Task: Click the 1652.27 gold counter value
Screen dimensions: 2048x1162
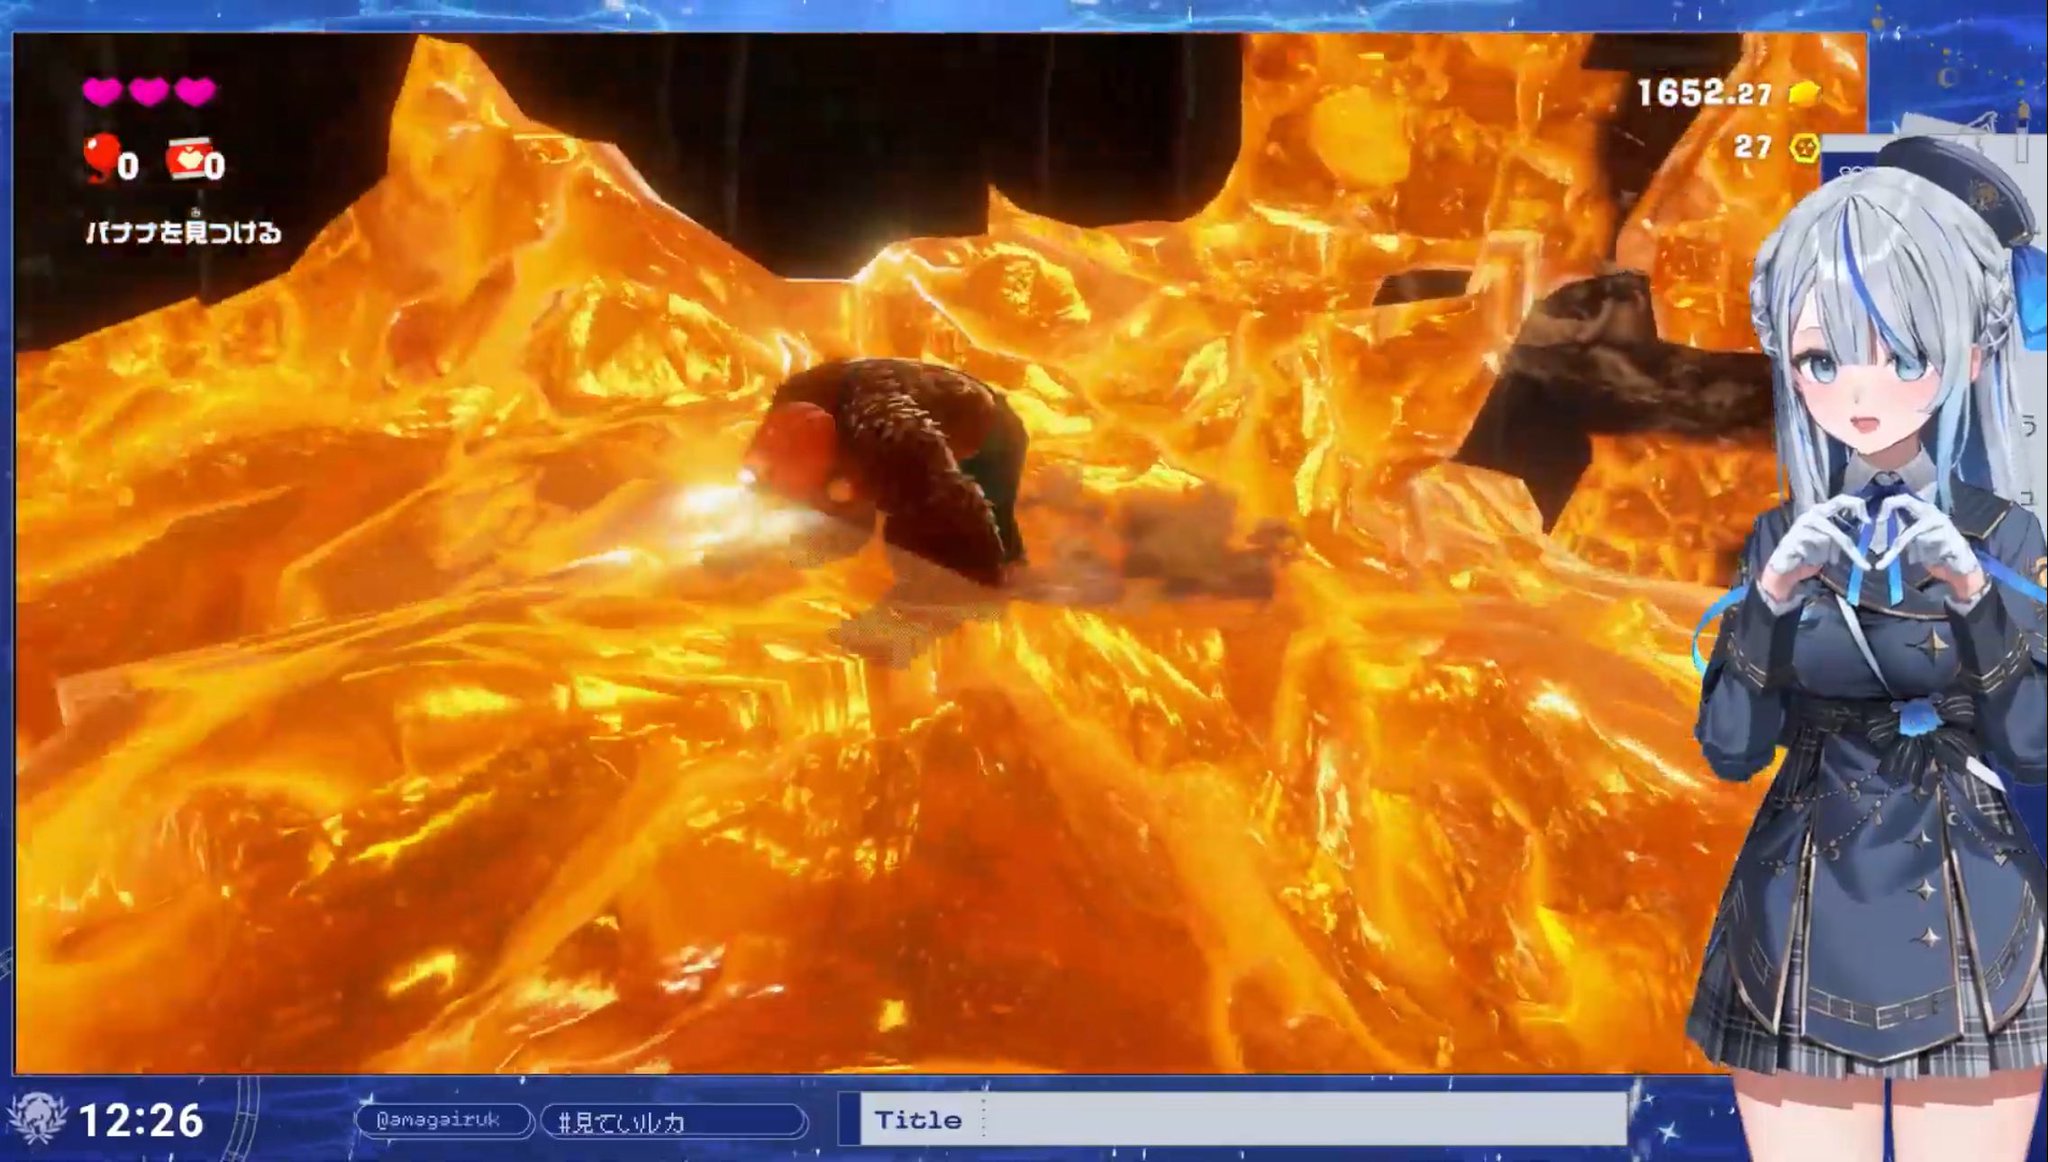Action: pyautogui.click(x=1704, y=93)
